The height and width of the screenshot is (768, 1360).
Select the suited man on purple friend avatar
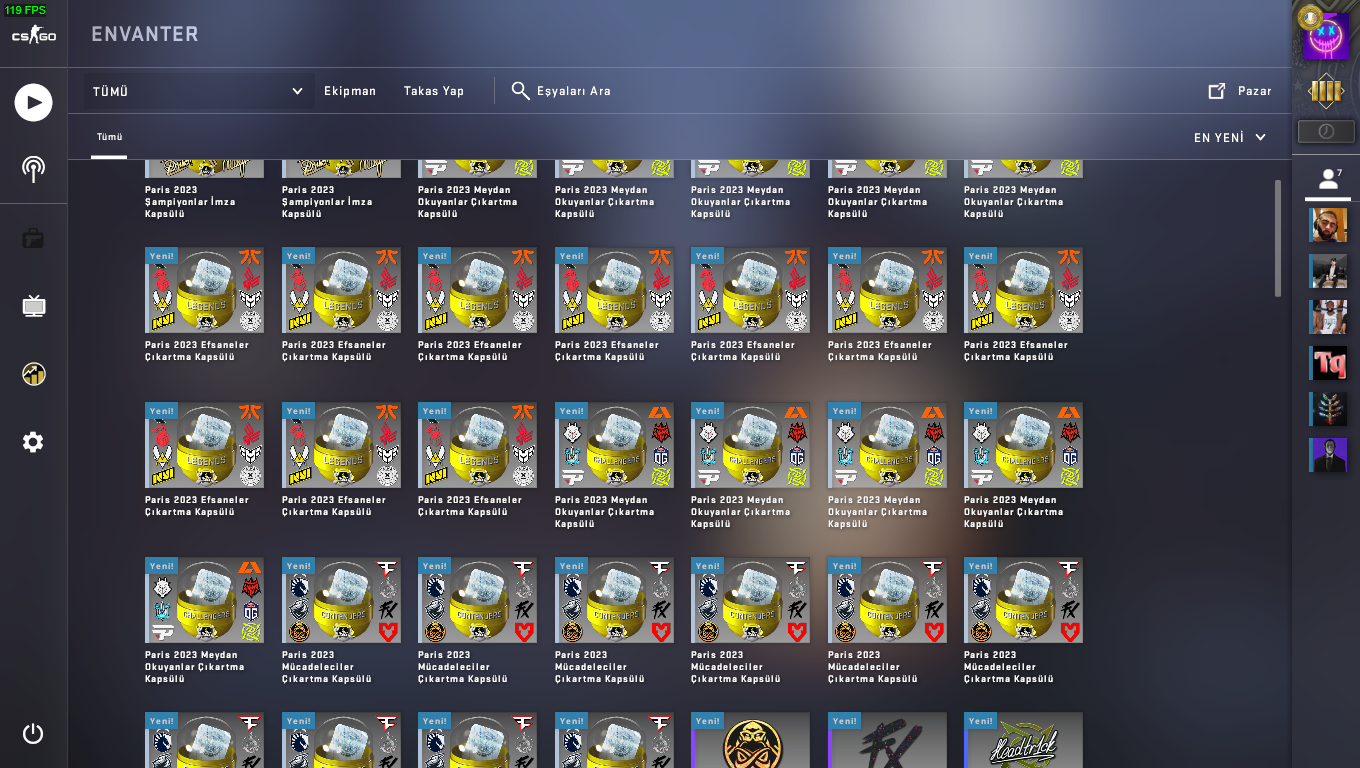[1328, 455]
